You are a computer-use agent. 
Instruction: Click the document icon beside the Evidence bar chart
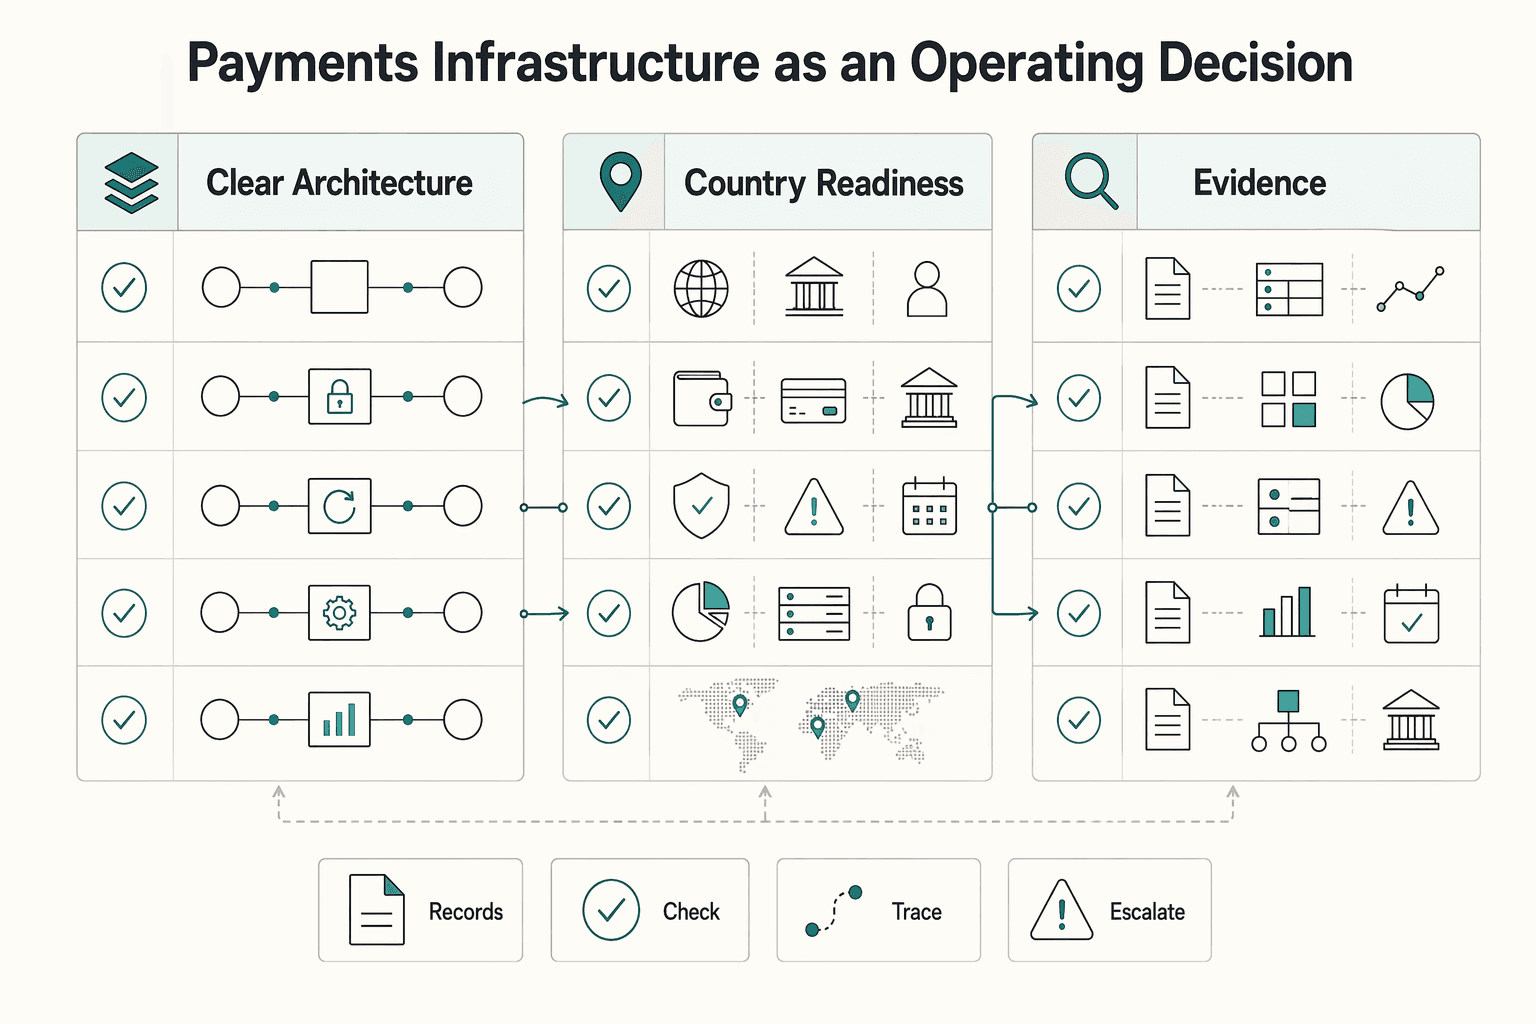coord(1167,612)
